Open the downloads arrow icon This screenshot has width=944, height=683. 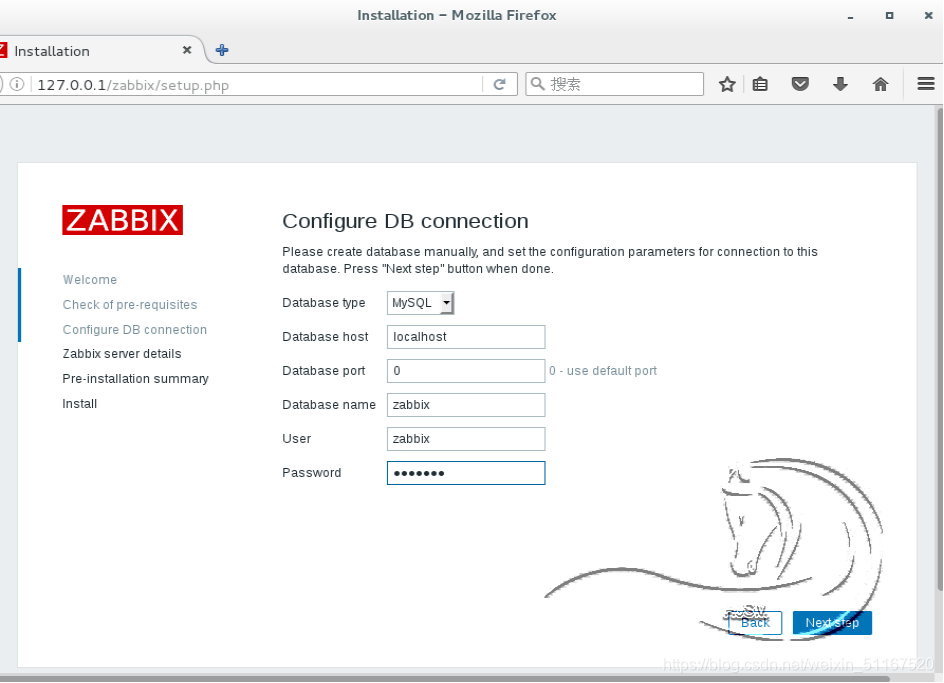point(840,84)
